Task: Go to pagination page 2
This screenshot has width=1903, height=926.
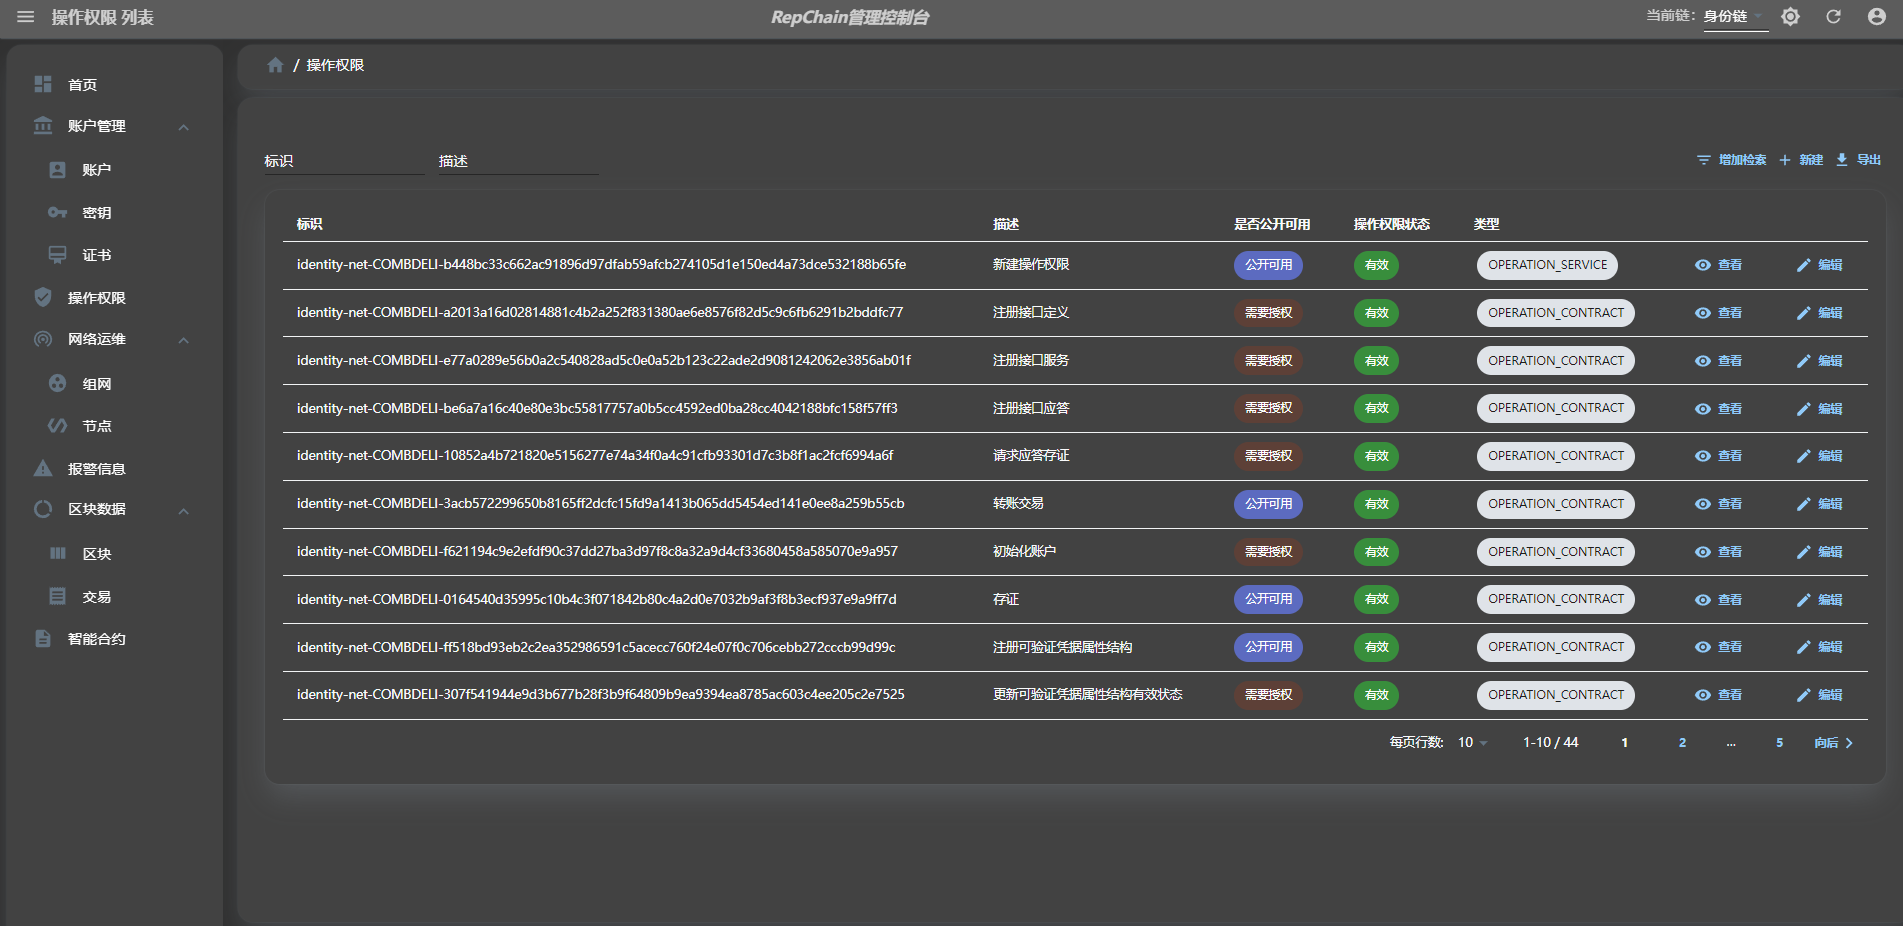Action: coord(1682,742)
